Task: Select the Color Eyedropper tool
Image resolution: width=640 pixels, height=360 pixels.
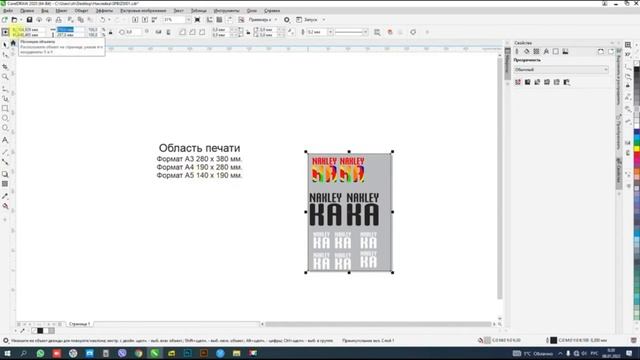Action: (x=5, y=196)
